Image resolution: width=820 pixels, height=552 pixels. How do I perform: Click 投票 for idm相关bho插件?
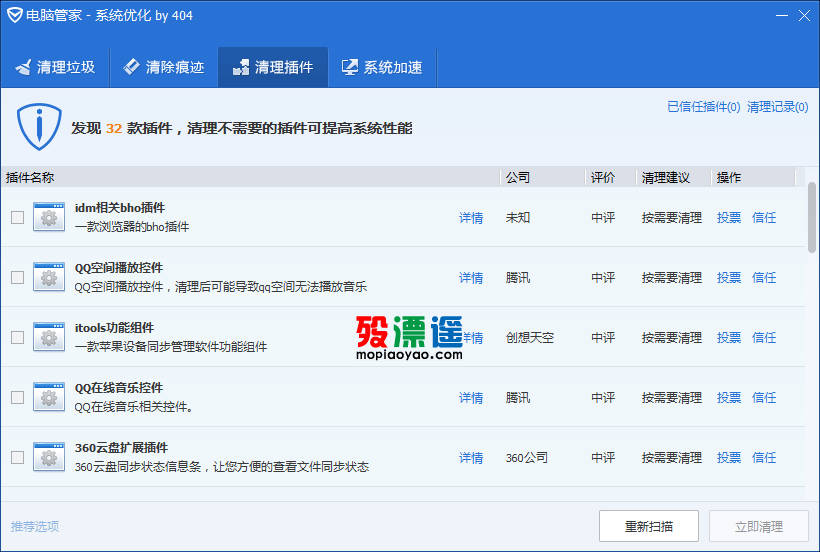pyautogui.click(x=729, y=218)
